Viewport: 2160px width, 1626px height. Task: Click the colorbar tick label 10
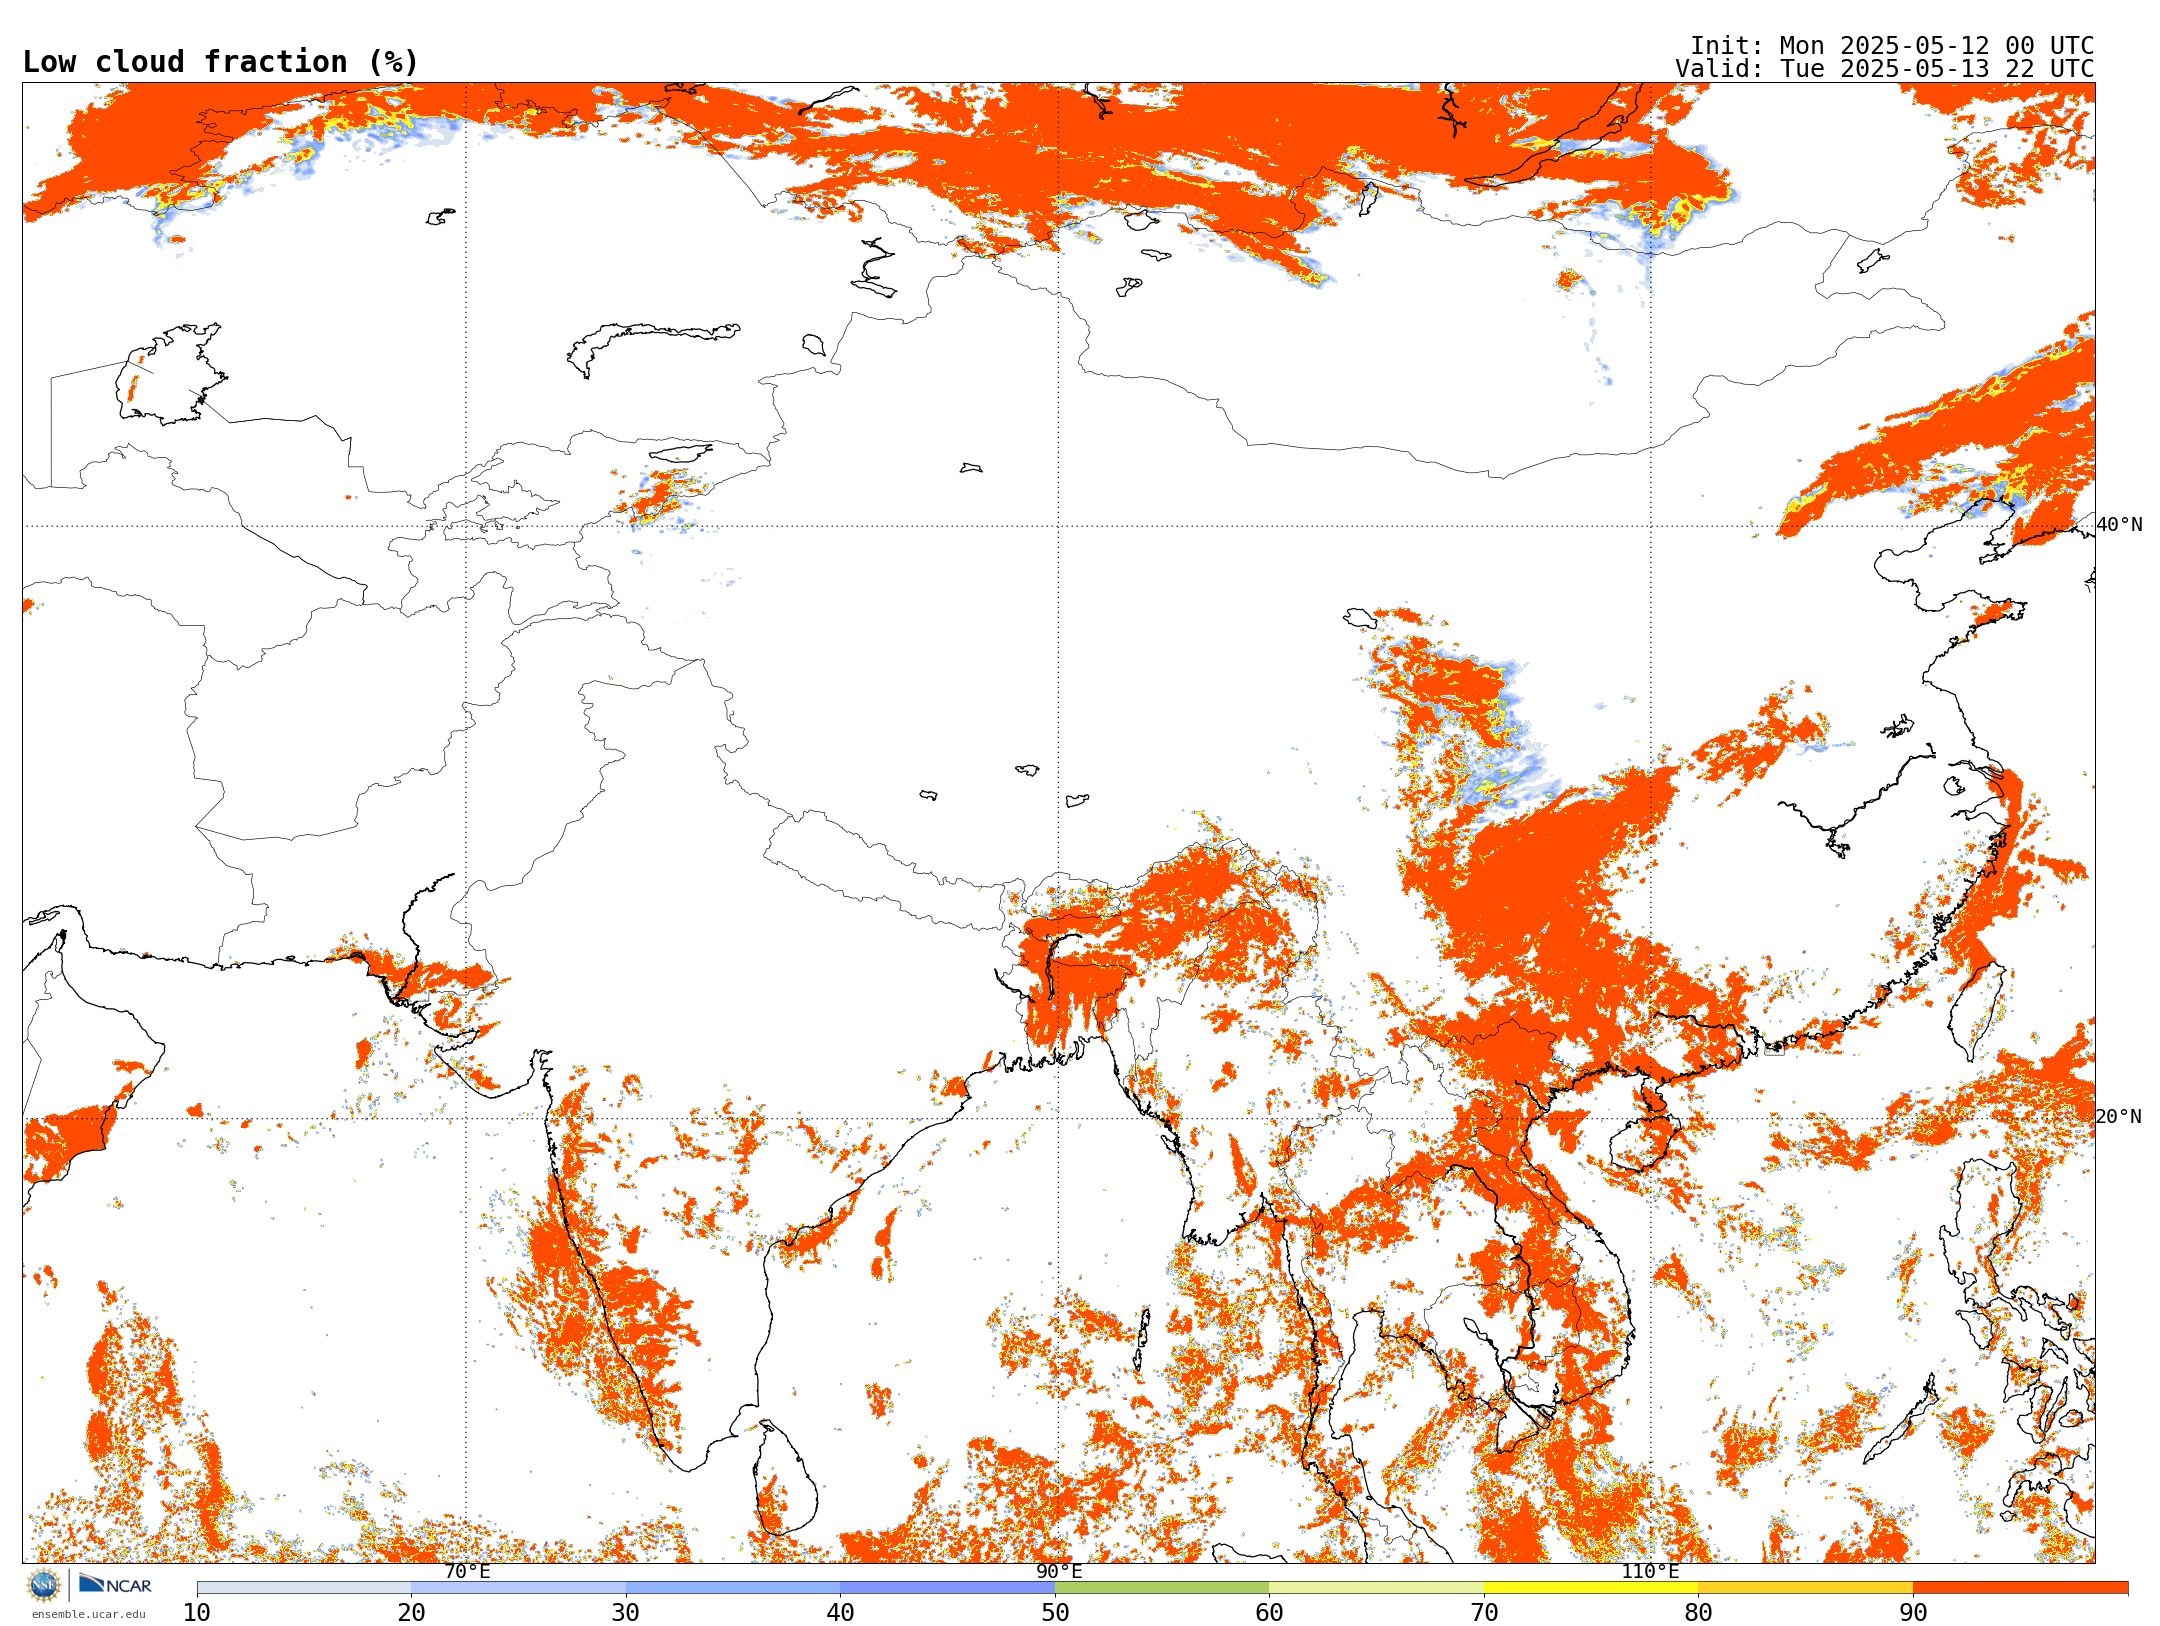coord(197,1613)
